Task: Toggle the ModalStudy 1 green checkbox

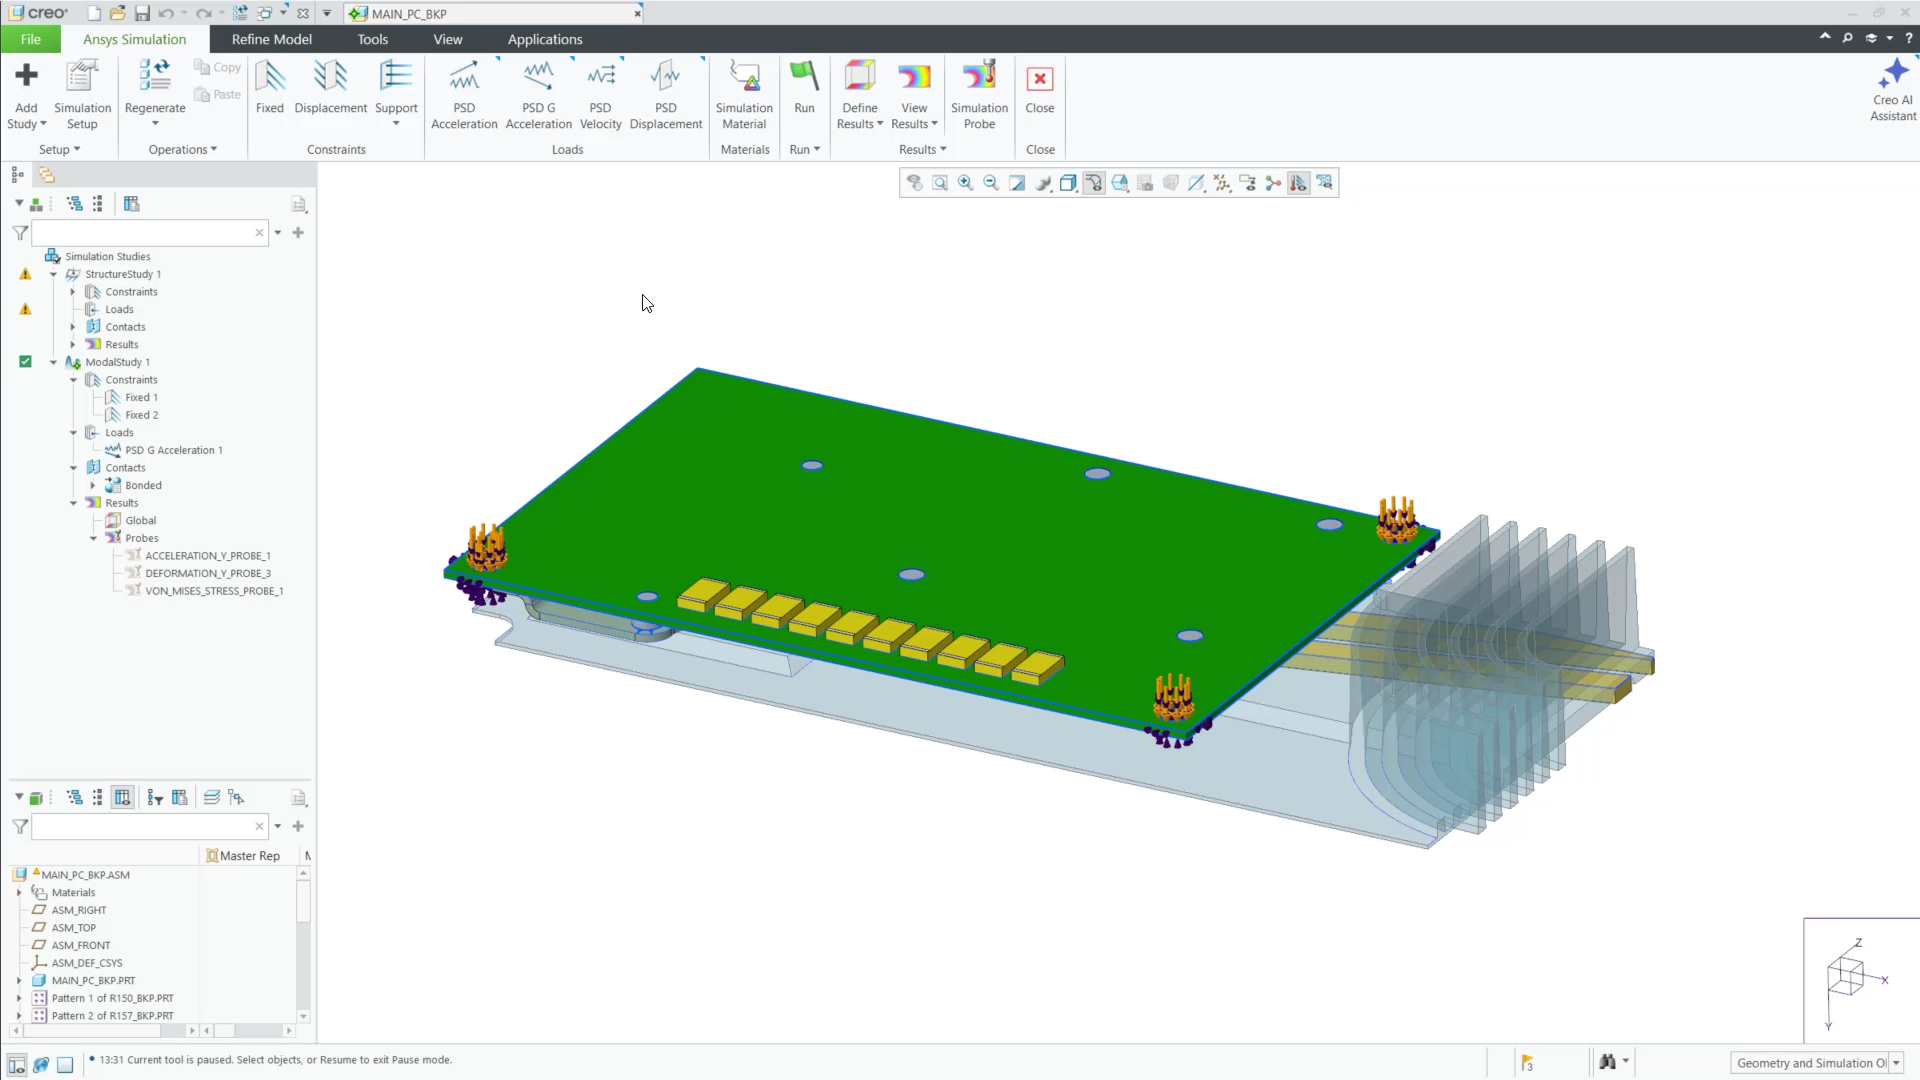Action: 25,362
